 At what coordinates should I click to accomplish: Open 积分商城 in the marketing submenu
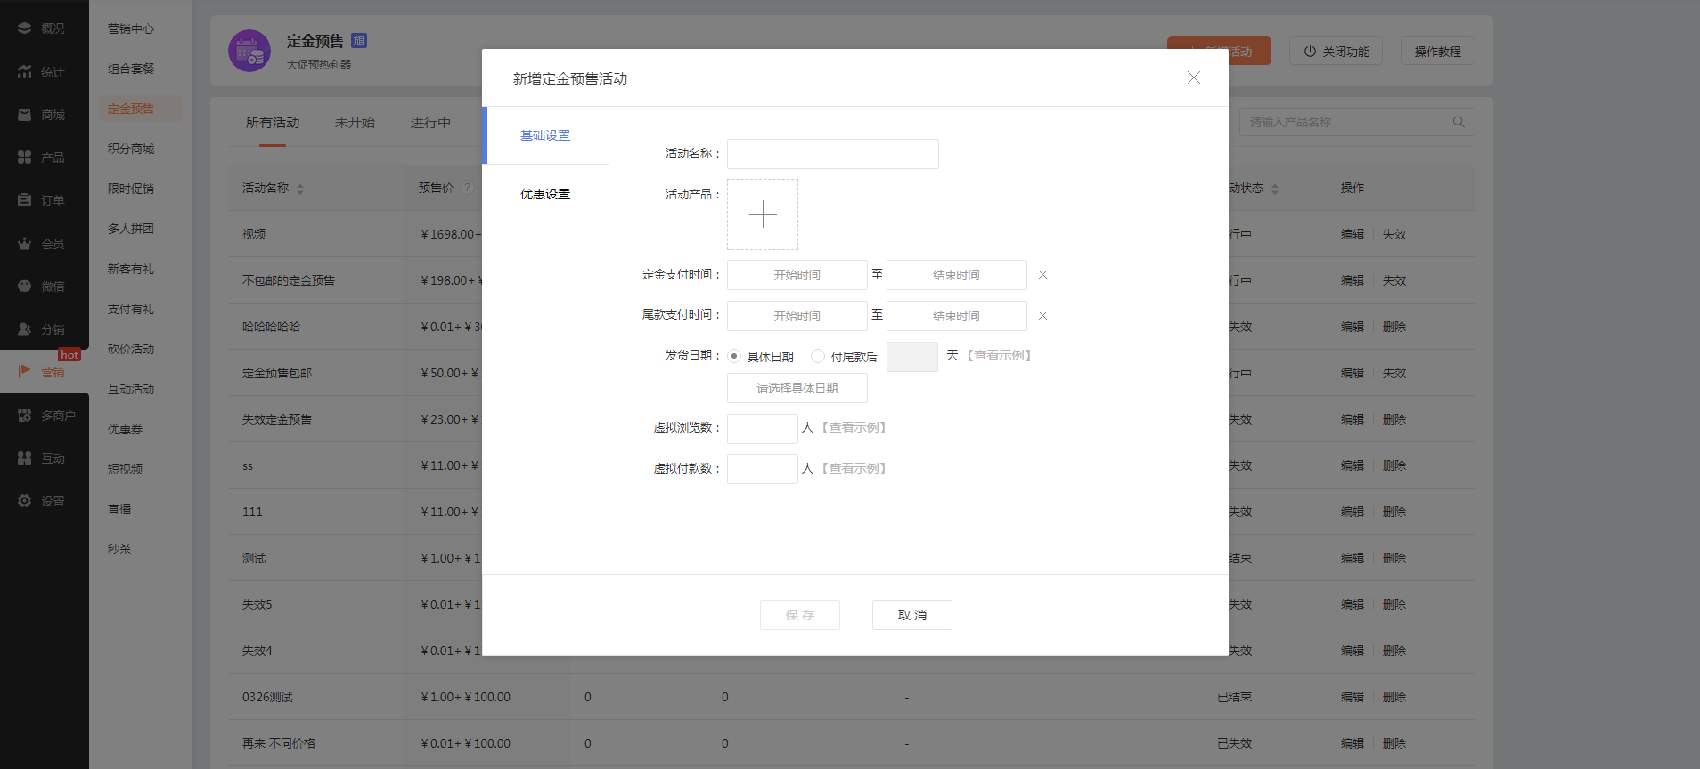[x=131, y=149]
